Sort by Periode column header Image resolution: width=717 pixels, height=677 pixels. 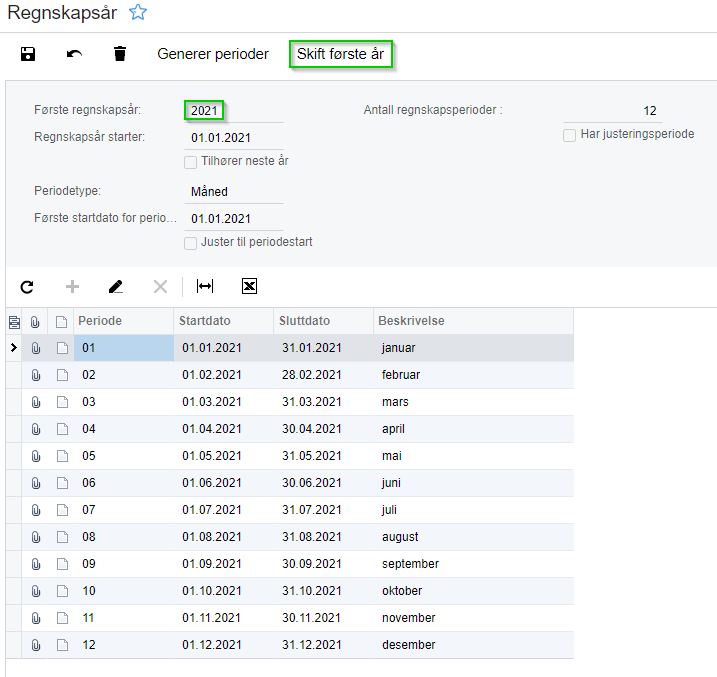pyautogui.click(x=123, y=321)
